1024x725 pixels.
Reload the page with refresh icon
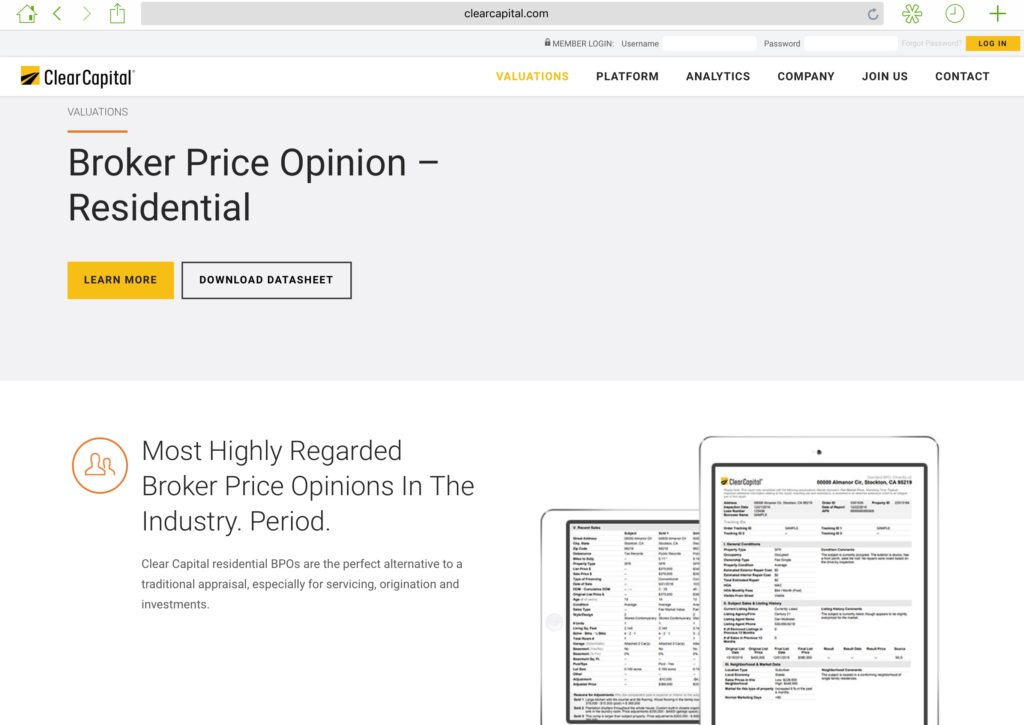pos(872,14)
